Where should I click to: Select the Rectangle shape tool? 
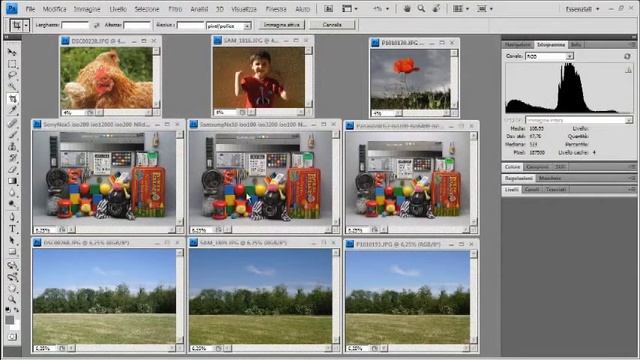12,251
